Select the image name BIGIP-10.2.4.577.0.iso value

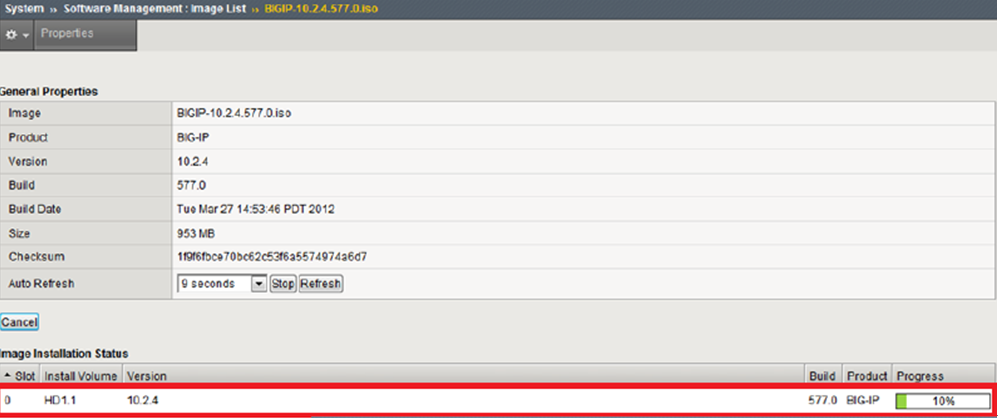(235, 114)
